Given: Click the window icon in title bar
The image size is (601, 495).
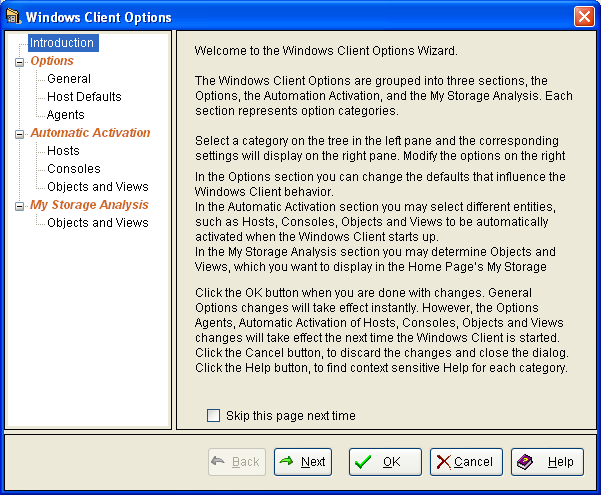Looking at the screenshot, I should coord(13,17).
